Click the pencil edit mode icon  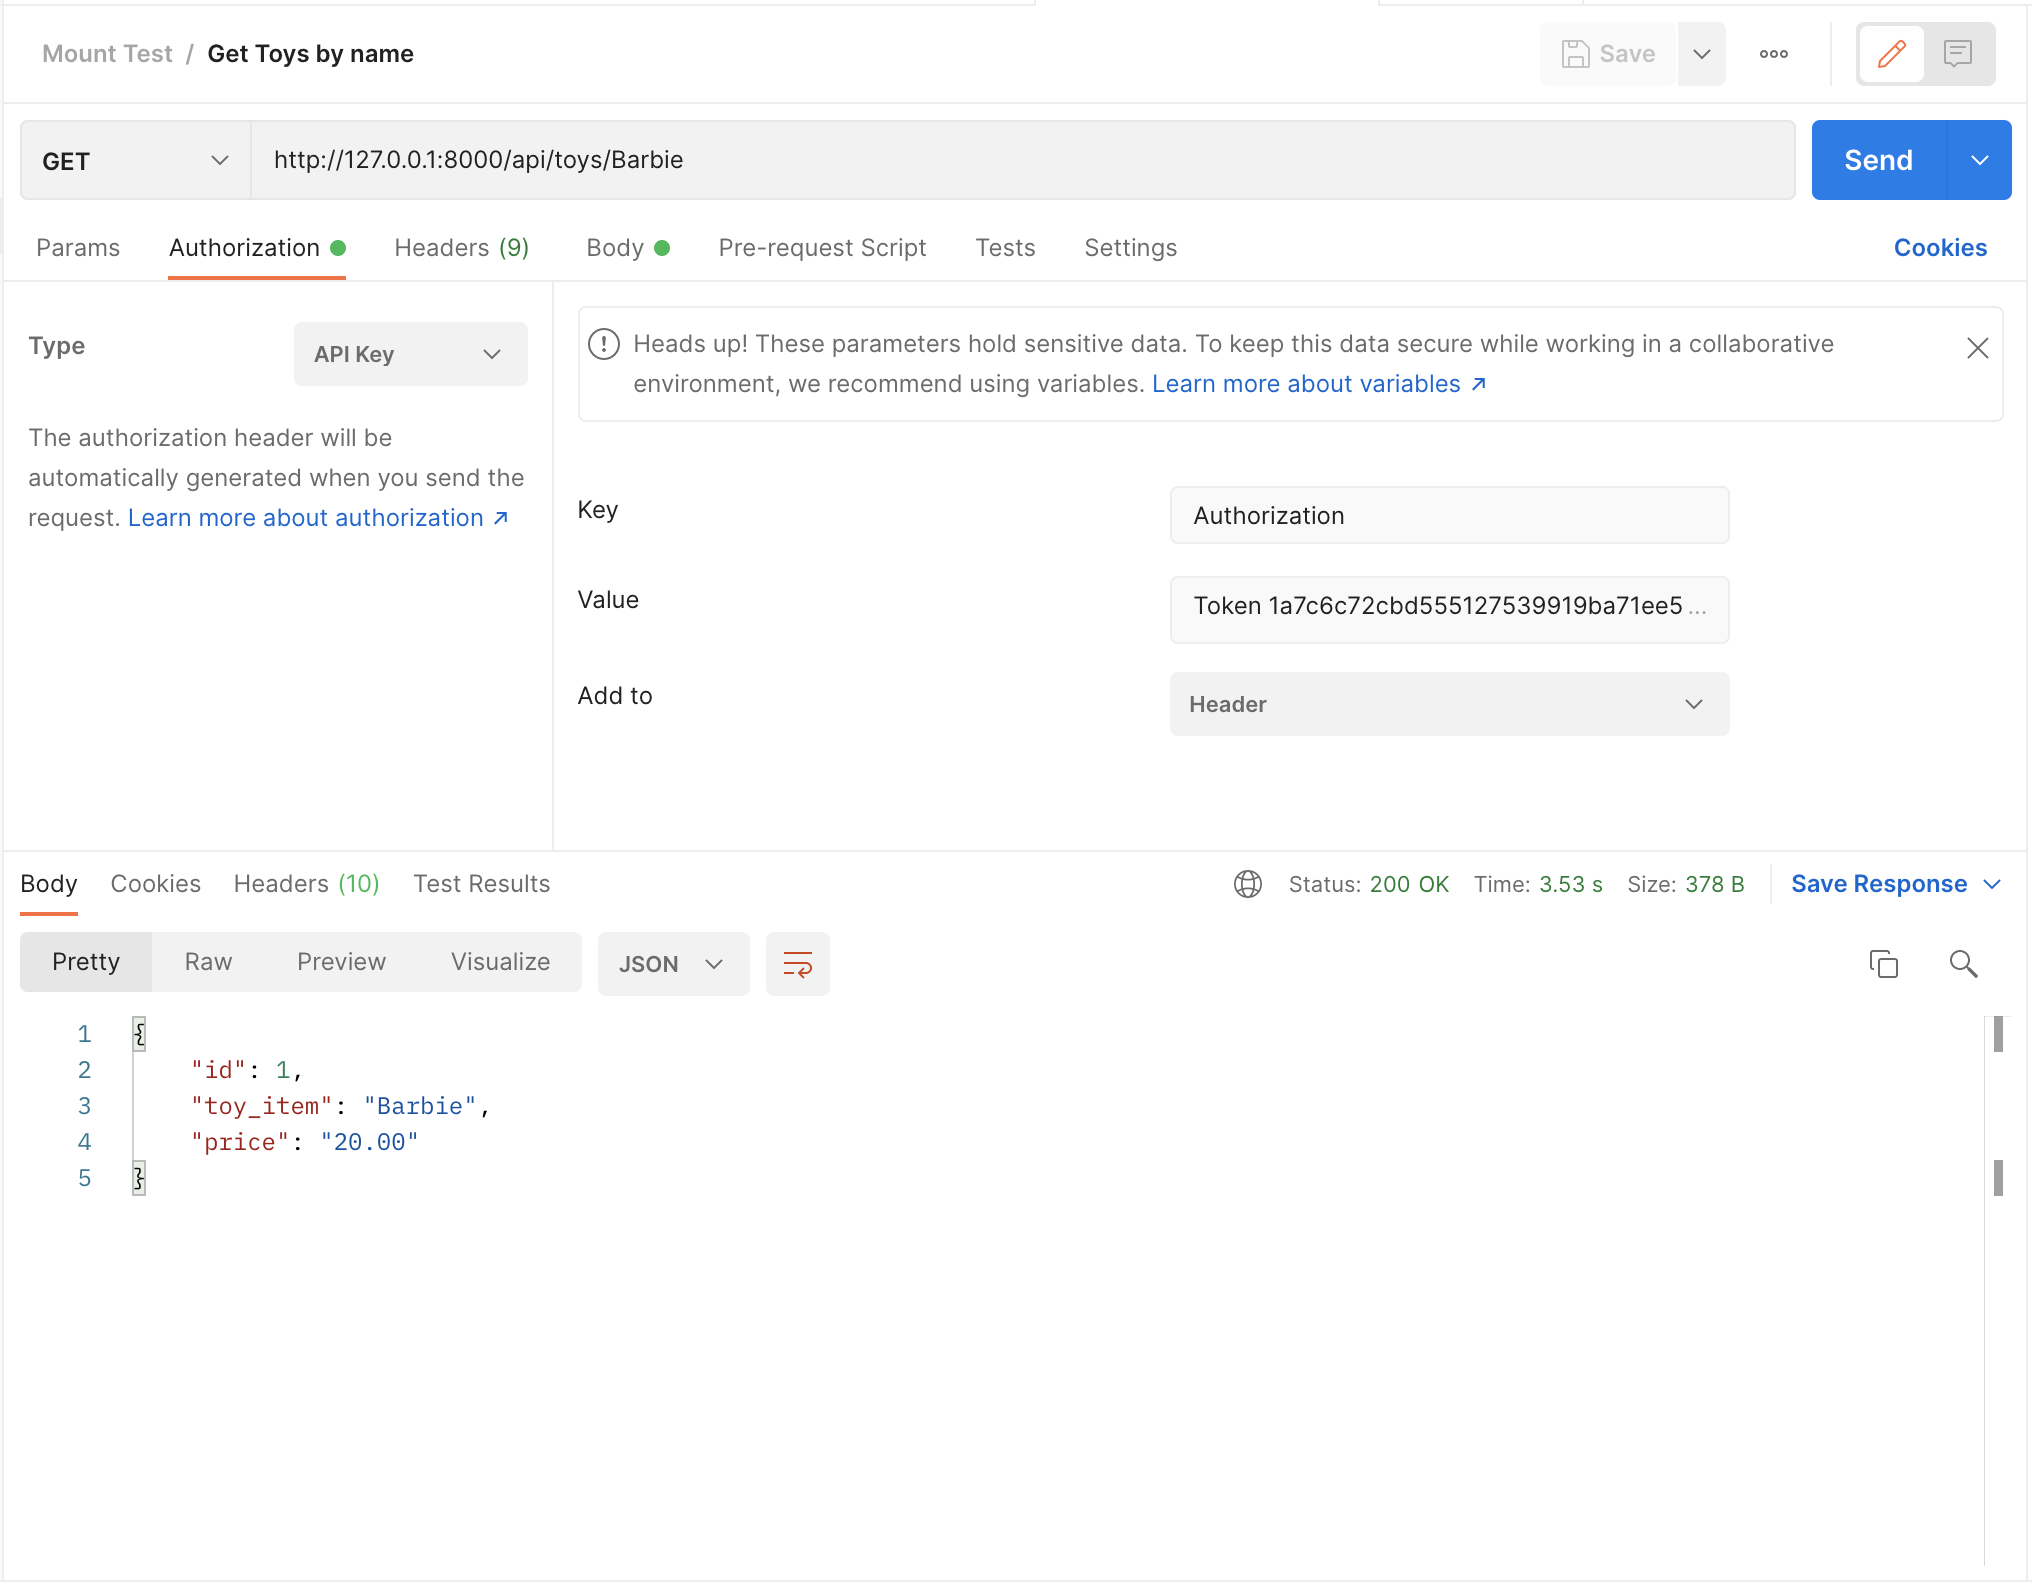click(x=1891, y=54)
